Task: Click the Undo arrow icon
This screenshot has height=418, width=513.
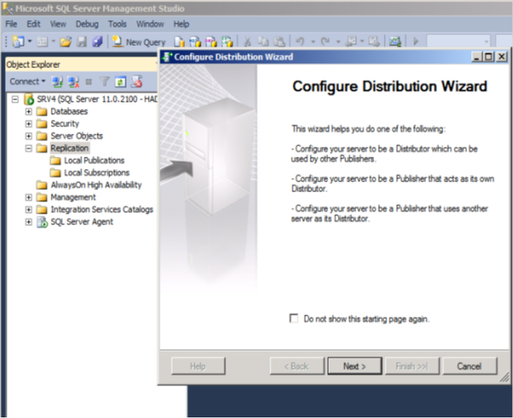Action: pyautogui.click(x=300, y=42)
